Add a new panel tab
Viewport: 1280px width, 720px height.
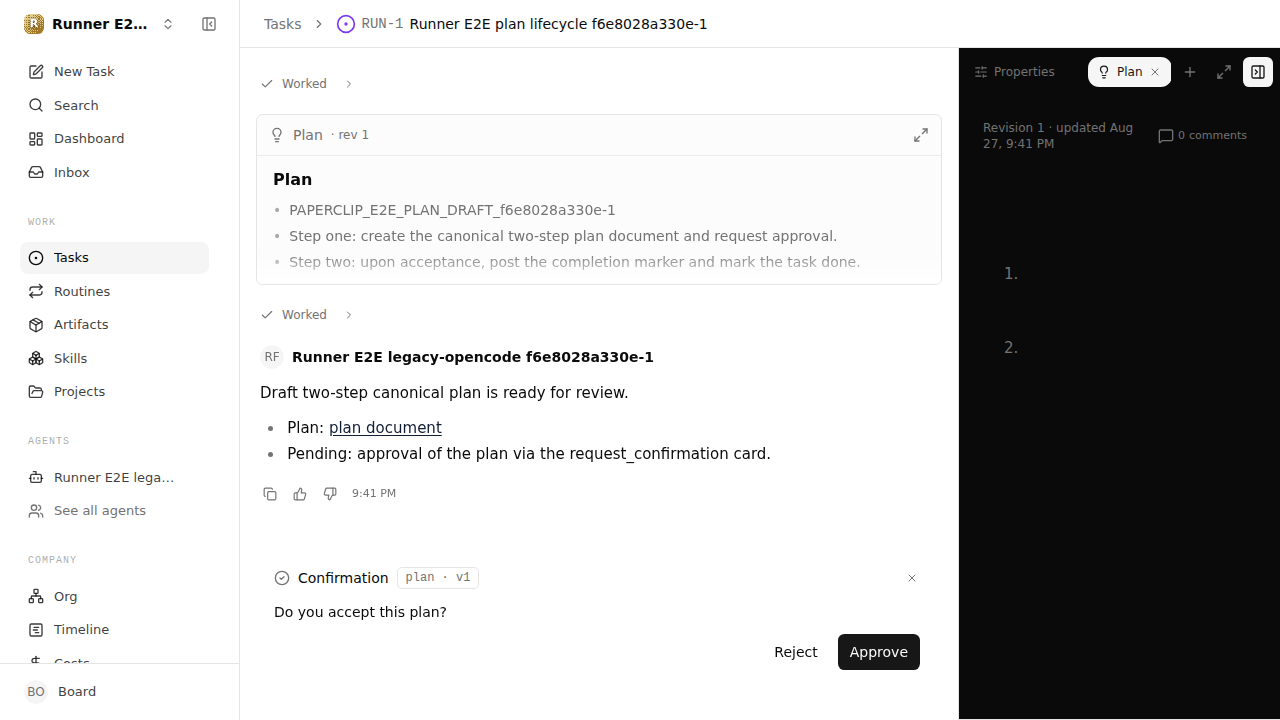(1190, 72)
